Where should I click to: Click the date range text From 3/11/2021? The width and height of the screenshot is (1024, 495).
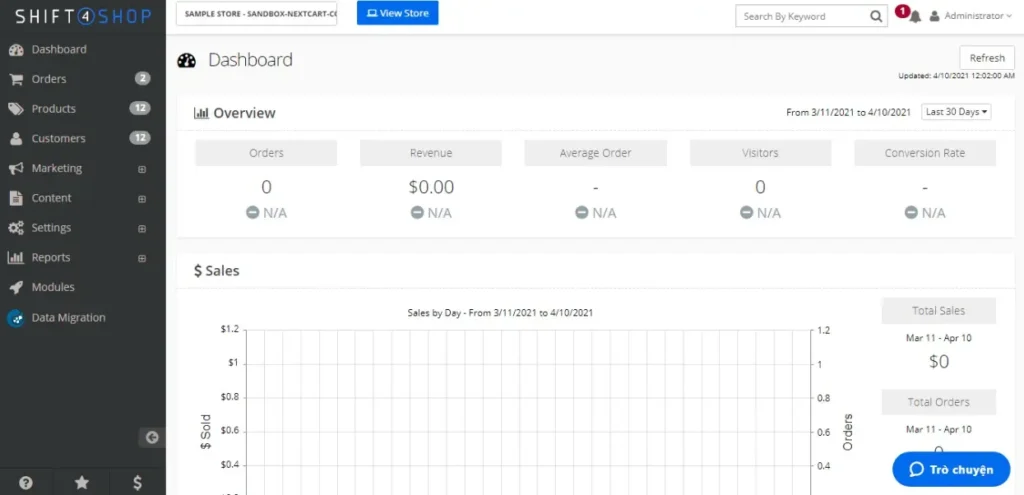pos(848,112)
